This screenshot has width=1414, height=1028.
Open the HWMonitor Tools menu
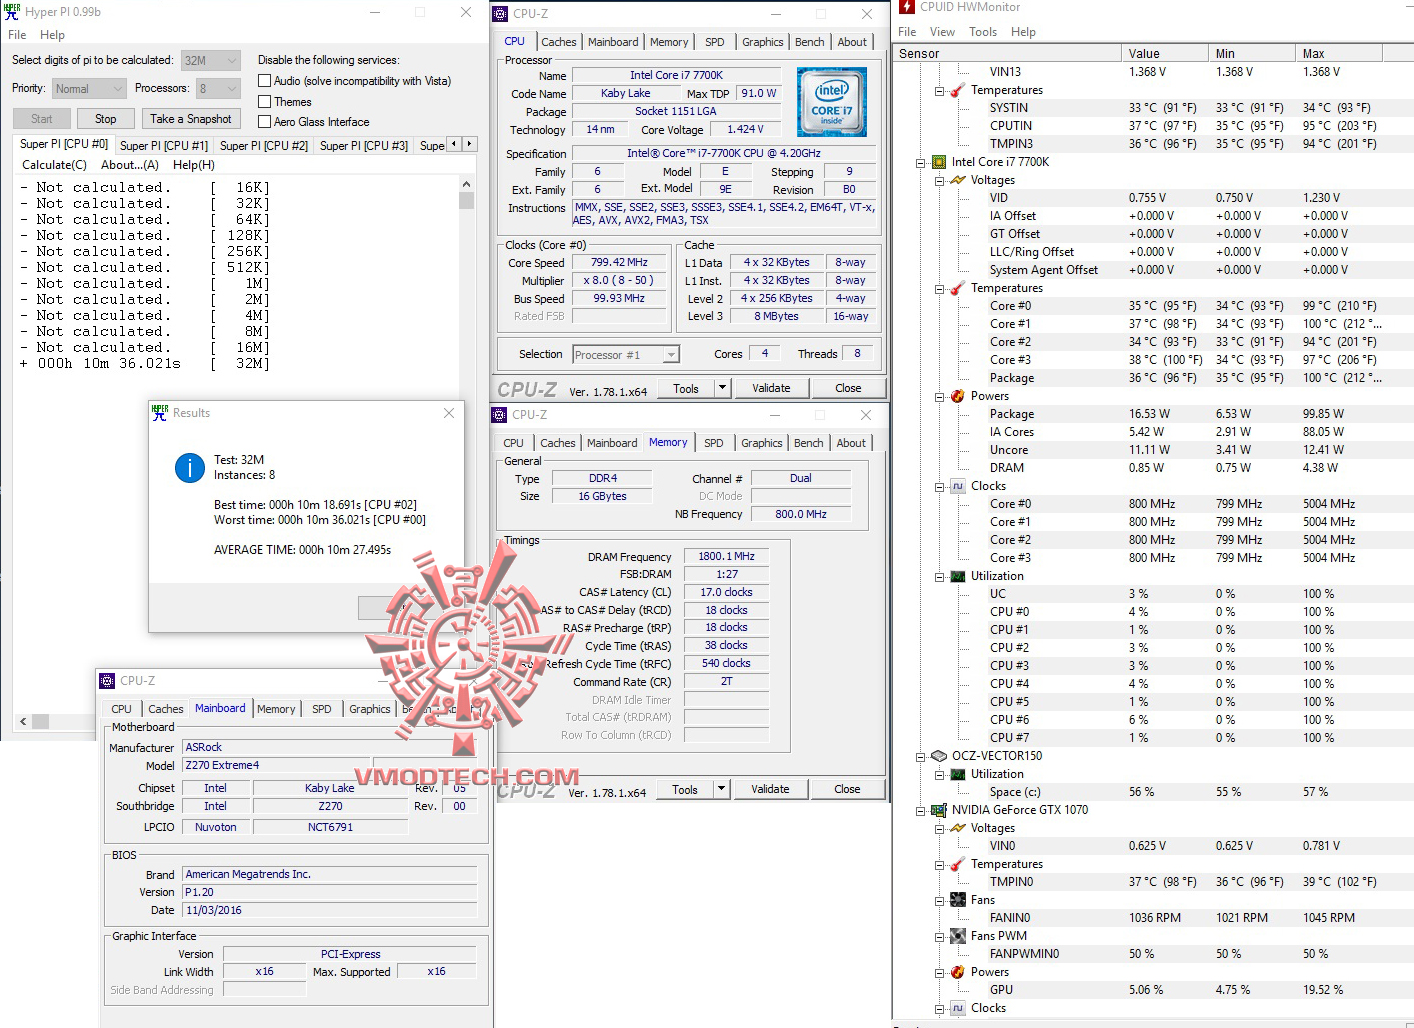[x=983, y=32]
